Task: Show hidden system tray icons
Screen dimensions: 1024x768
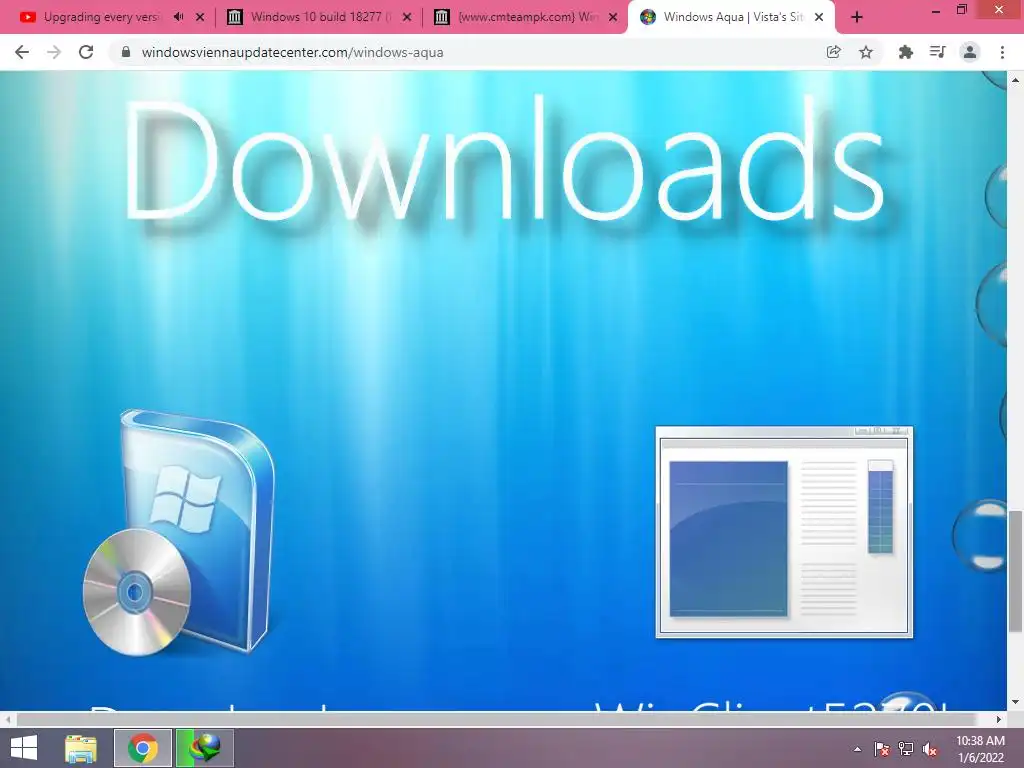Action: [857, 749]
